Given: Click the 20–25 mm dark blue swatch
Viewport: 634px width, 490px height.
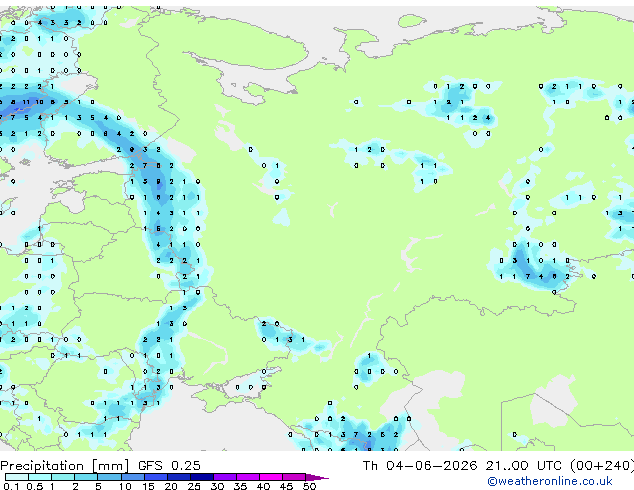Looking at the screenshot, I should (178, 477).
